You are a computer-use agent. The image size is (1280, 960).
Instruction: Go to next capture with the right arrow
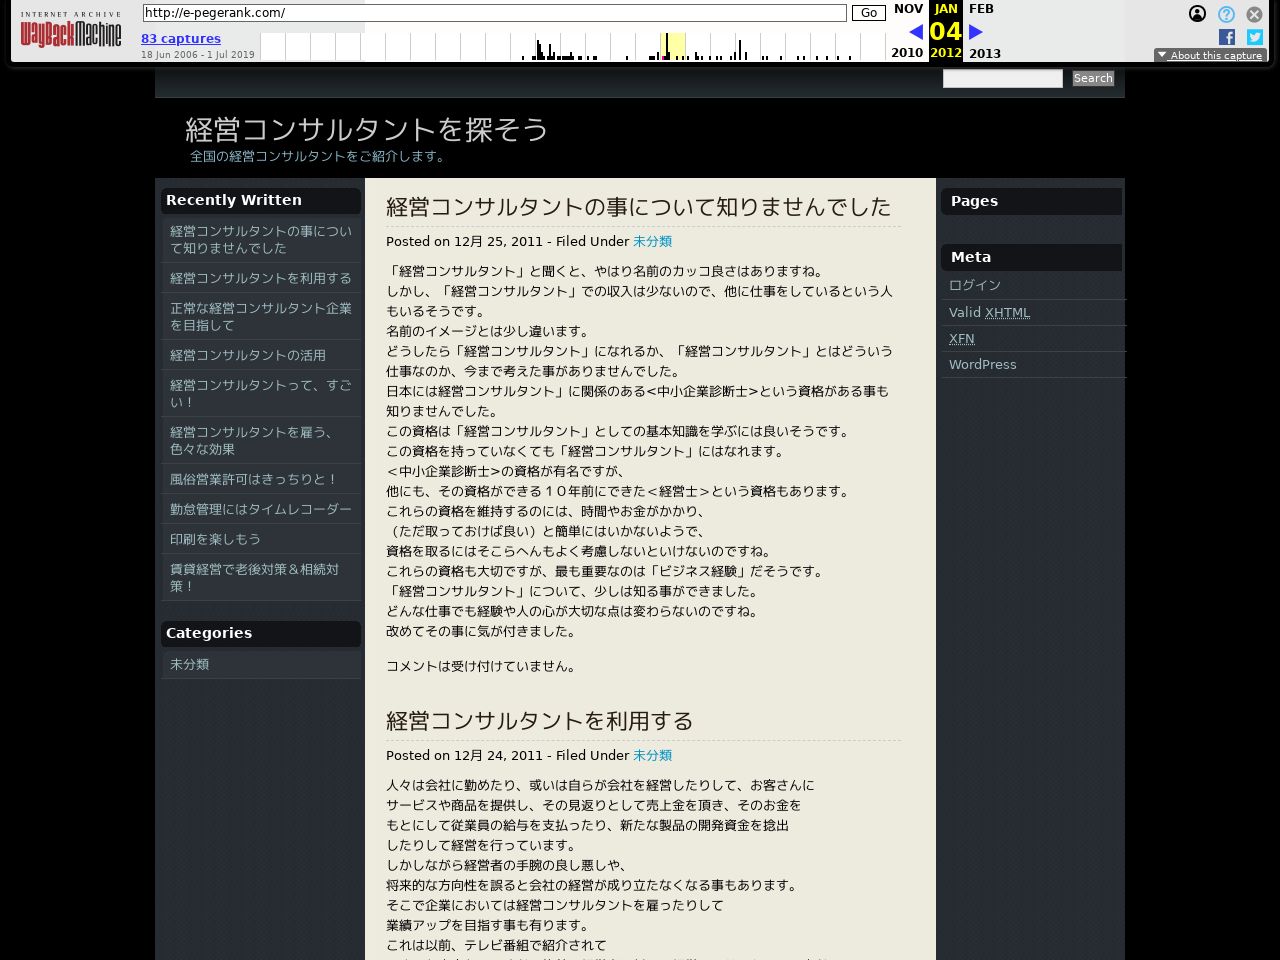976,31
